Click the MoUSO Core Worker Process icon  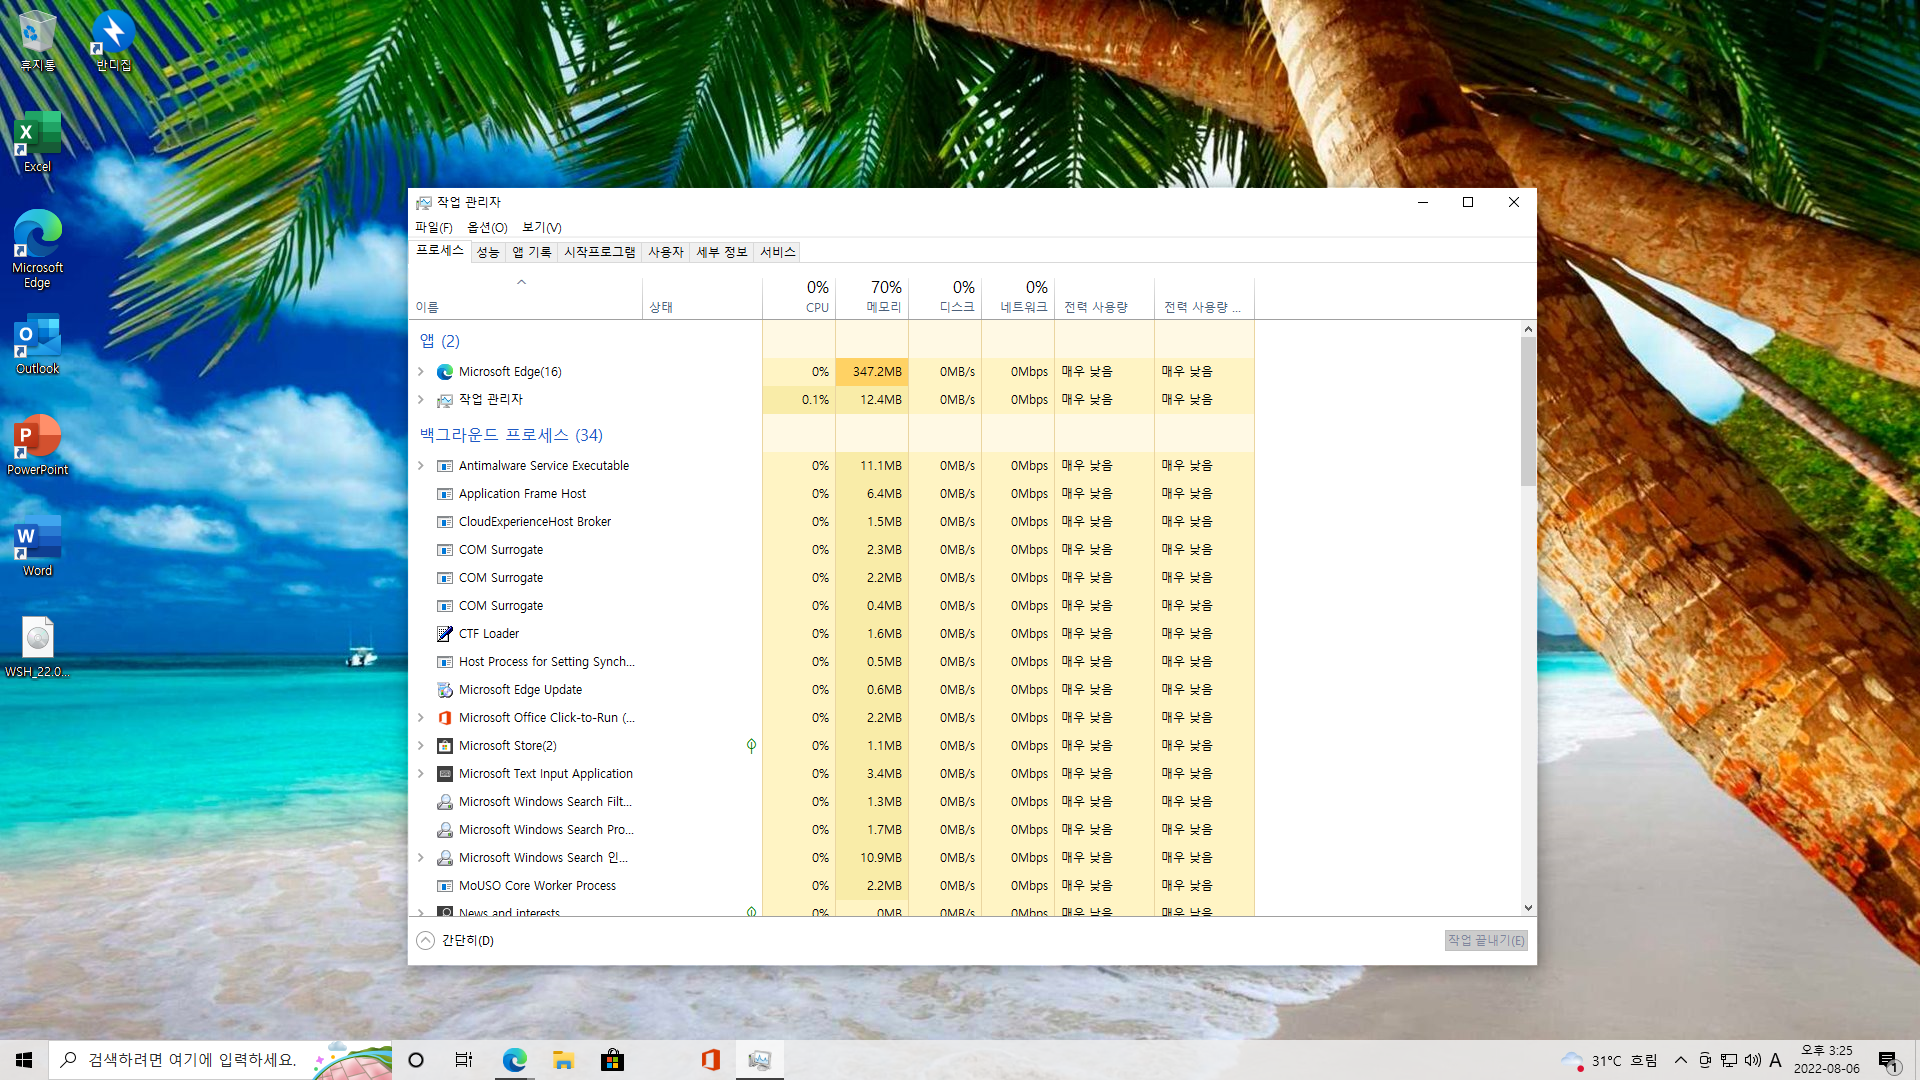[x=445, y=886]
